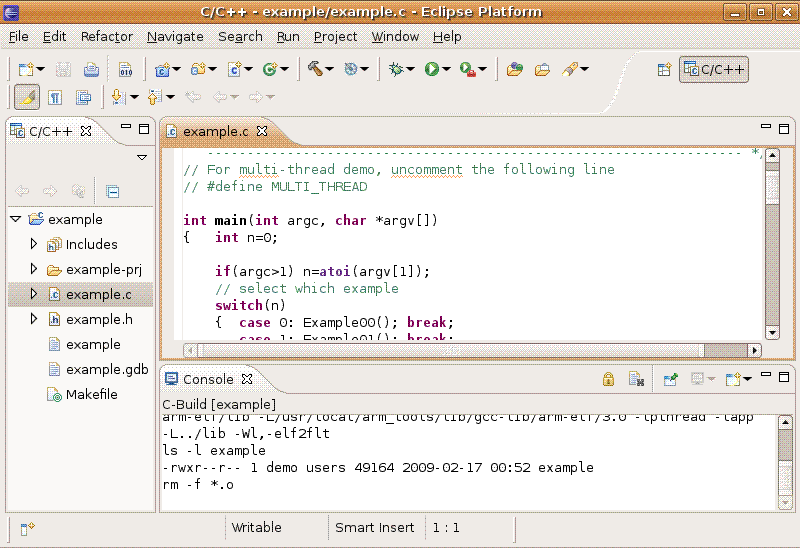Maximize the editor area panel
Image resolution: width=800 pixels, height=548 pixels.
point(784,129)
